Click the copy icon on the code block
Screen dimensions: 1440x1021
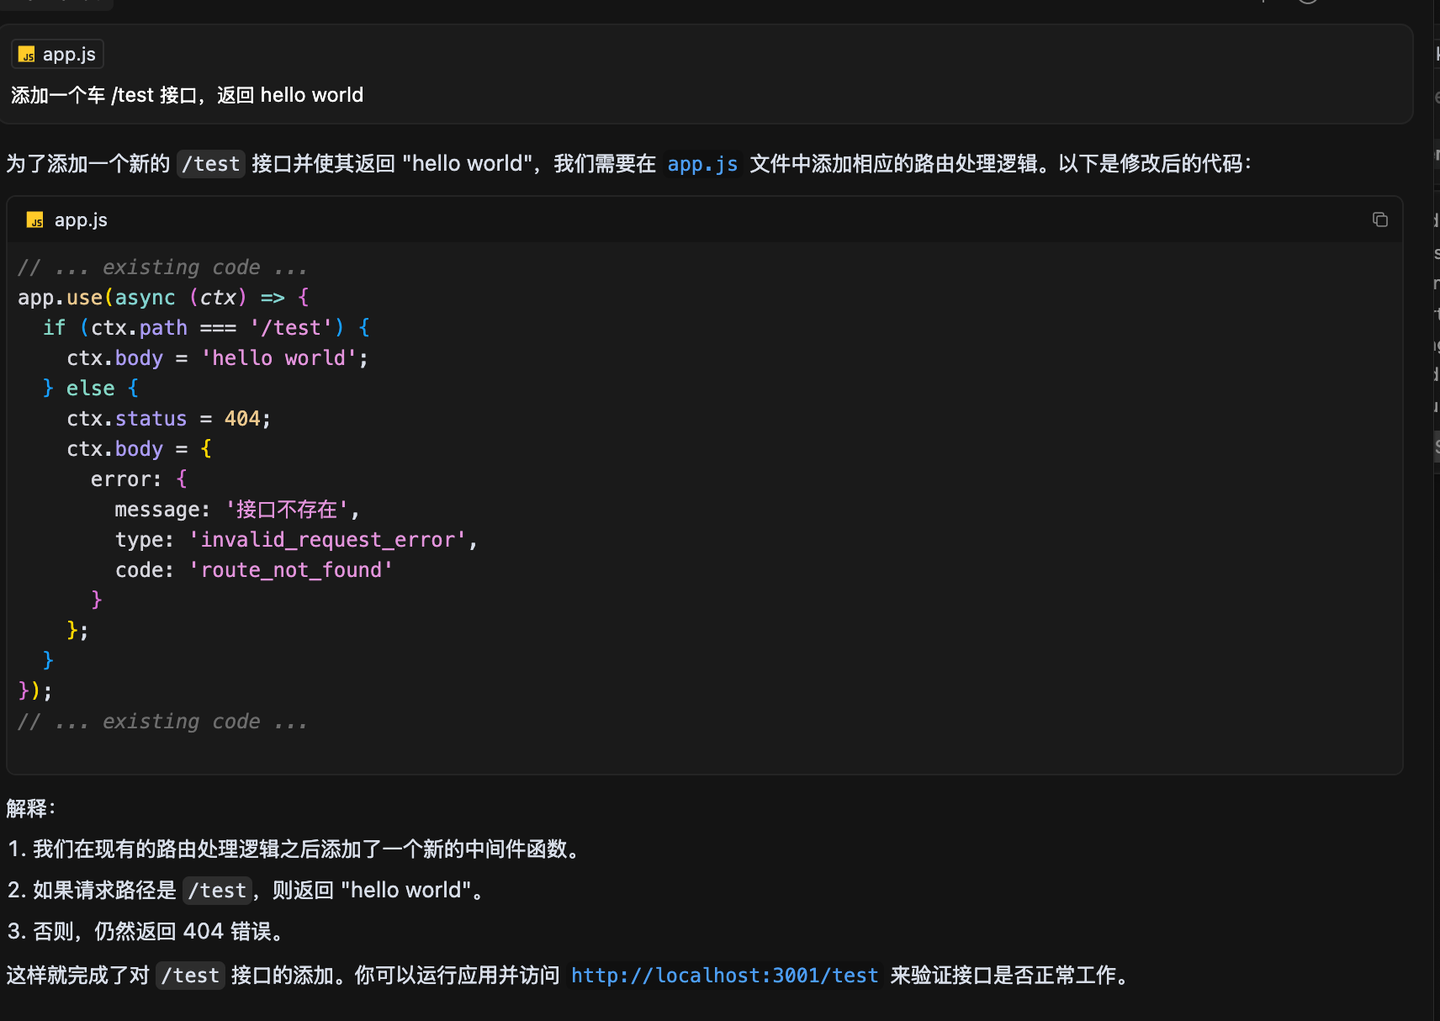pyautogui.click(x=1380, y=219)
